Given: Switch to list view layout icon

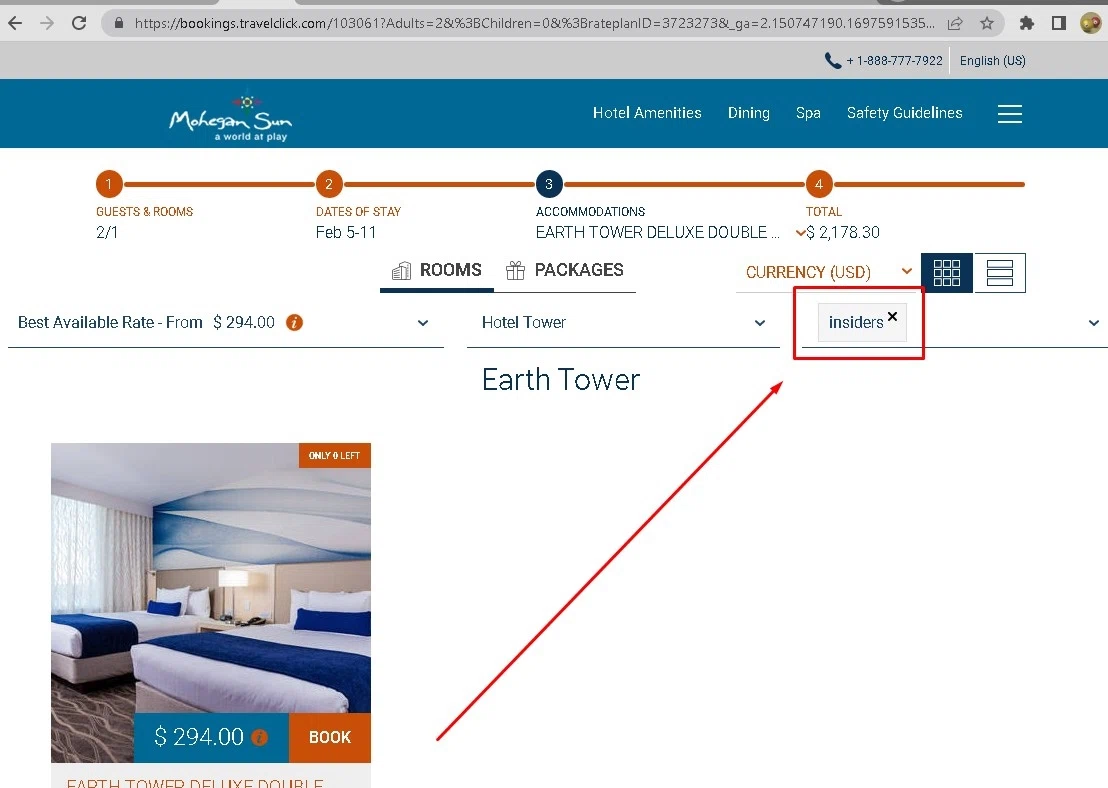Looking at the screenshot, I should pyautogui.click(x=1000, y=273).
